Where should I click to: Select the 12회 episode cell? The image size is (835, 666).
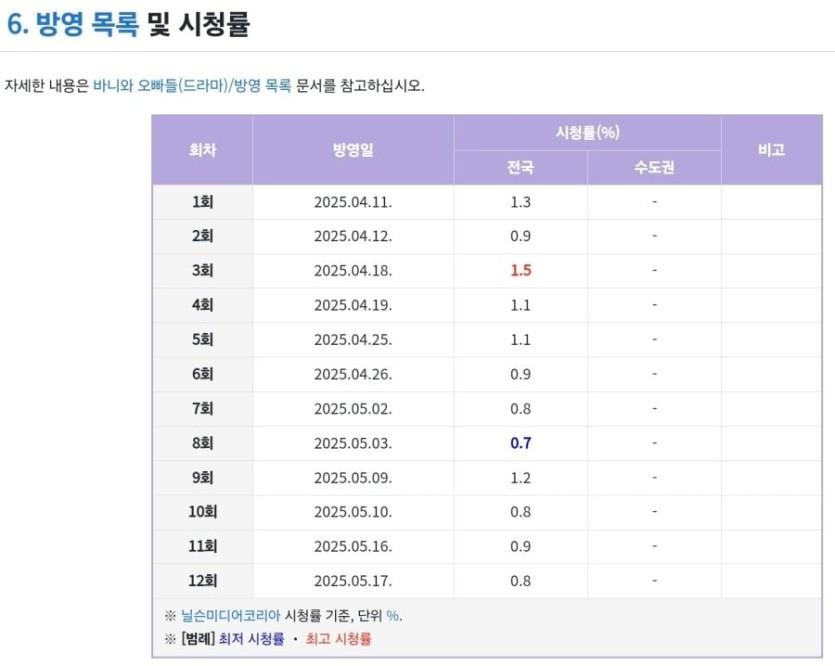pos(202,580)
